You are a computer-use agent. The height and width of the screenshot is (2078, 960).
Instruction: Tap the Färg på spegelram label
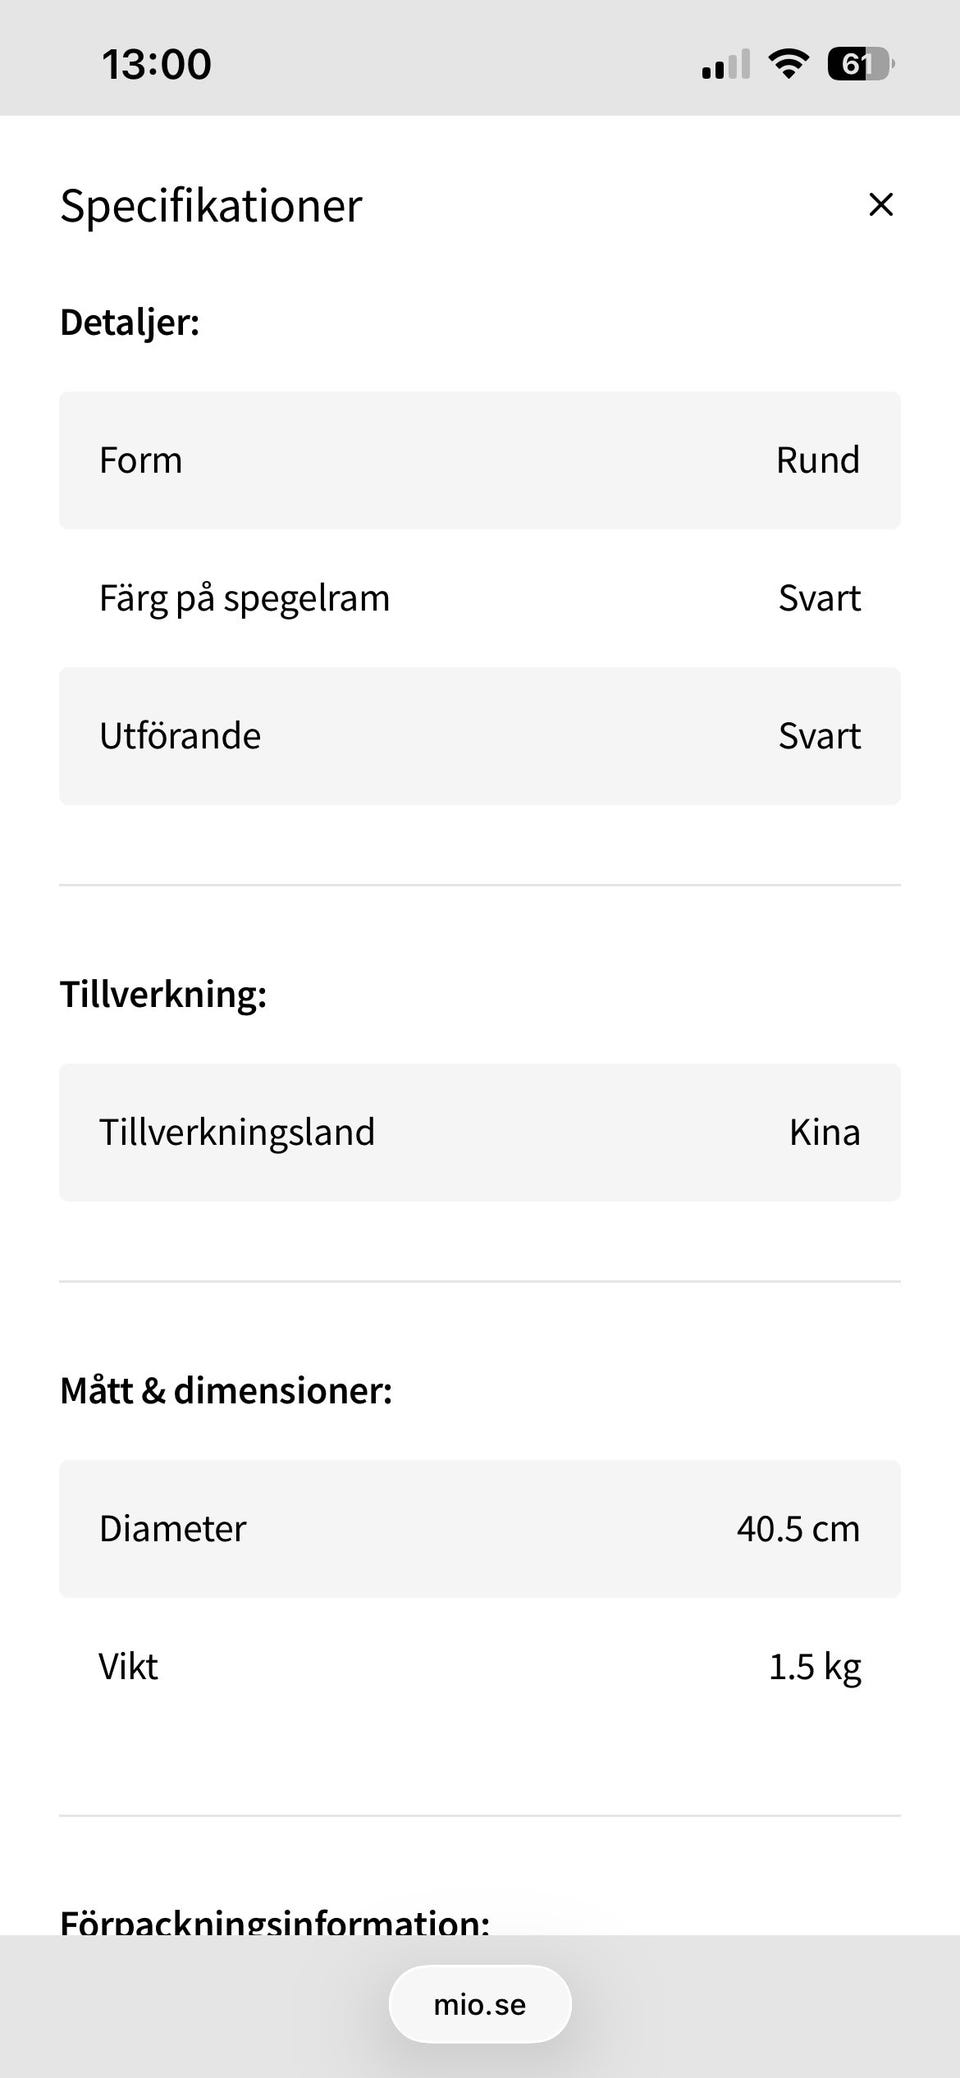(244, 598)
